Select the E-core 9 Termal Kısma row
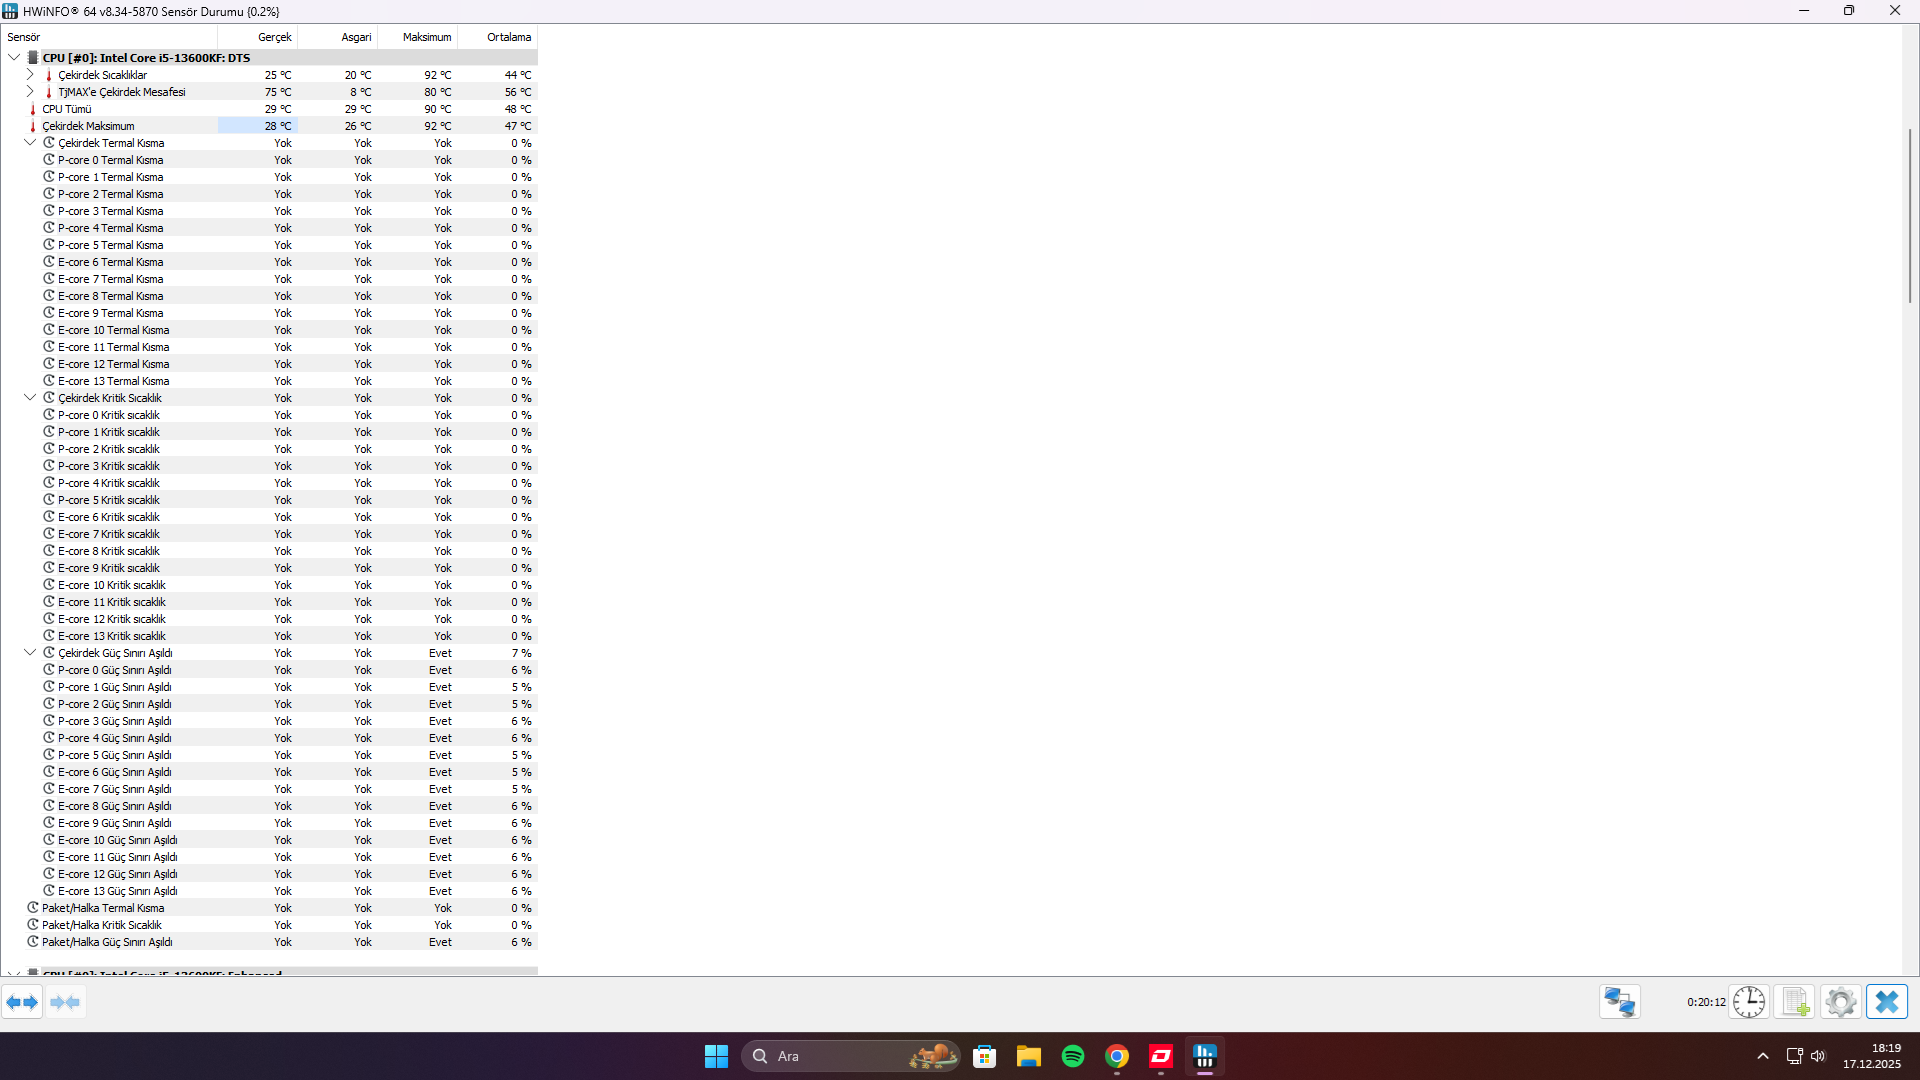 pos(269,313)
